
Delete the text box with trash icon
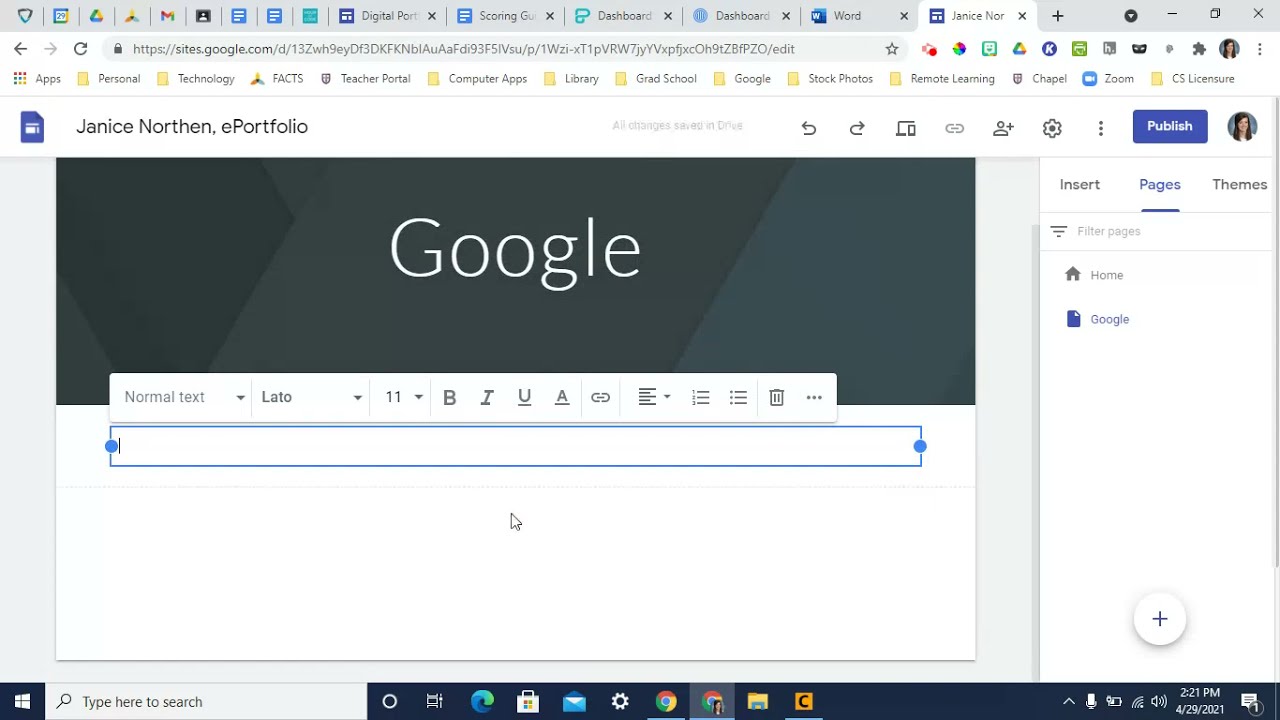pos(777,397)
